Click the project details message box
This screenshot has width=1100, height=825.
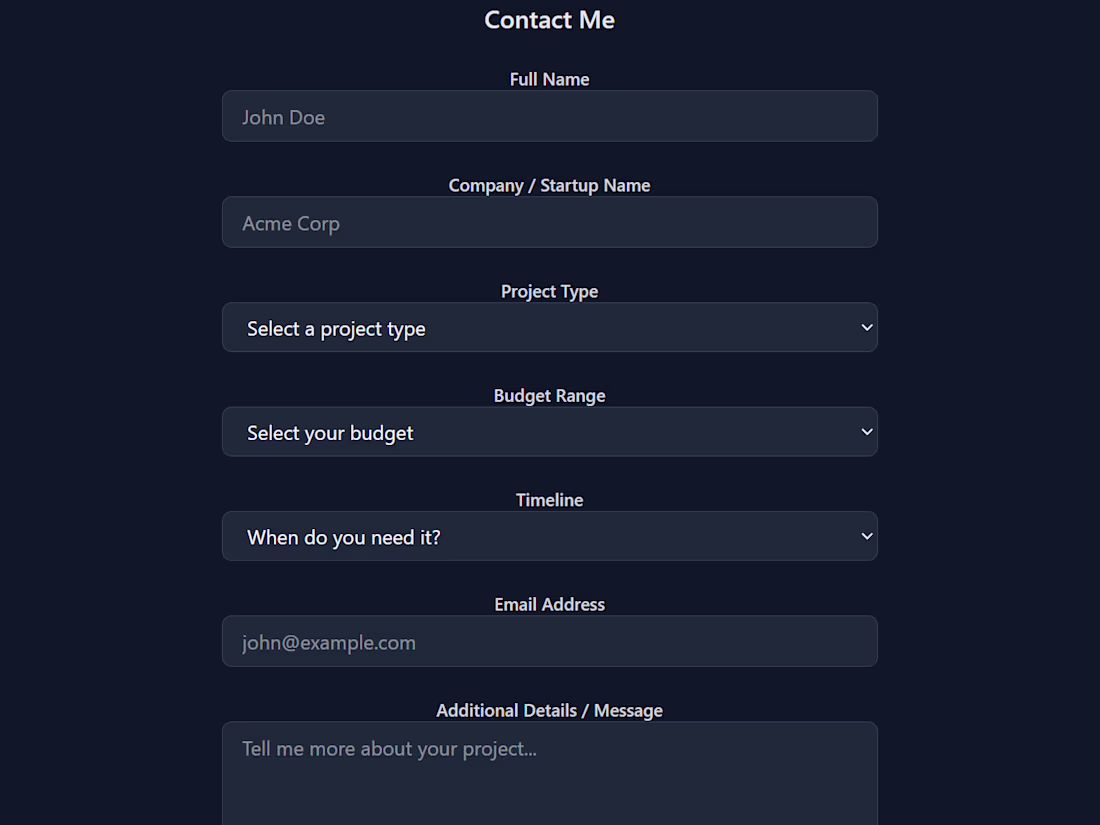[550, 770]
